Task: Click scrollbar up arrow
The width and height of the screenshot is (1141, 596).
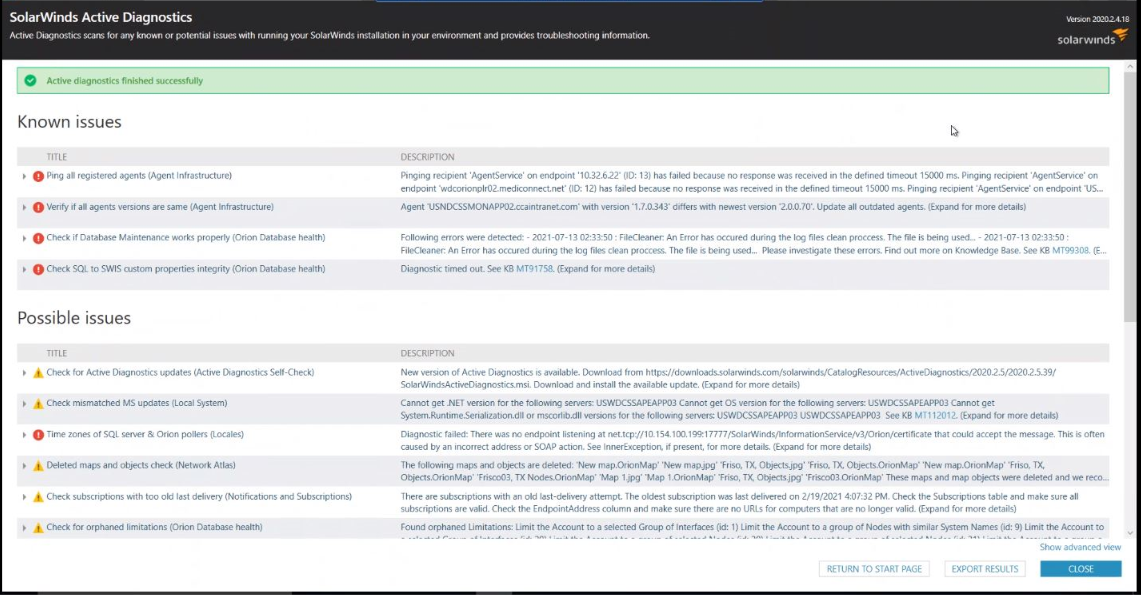Action: click(1130, 67)
